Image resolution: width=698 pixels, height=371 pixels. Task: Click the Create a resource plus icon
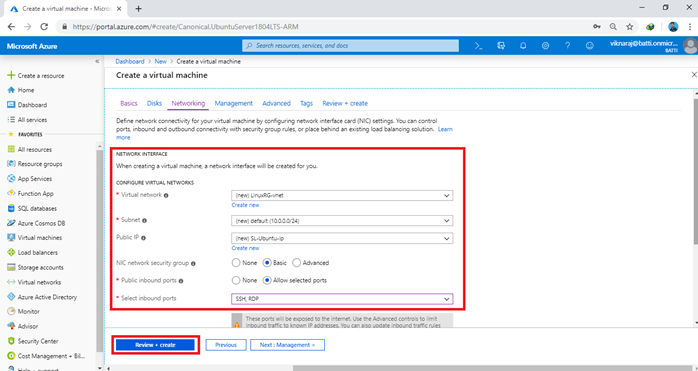pos(11,75)
